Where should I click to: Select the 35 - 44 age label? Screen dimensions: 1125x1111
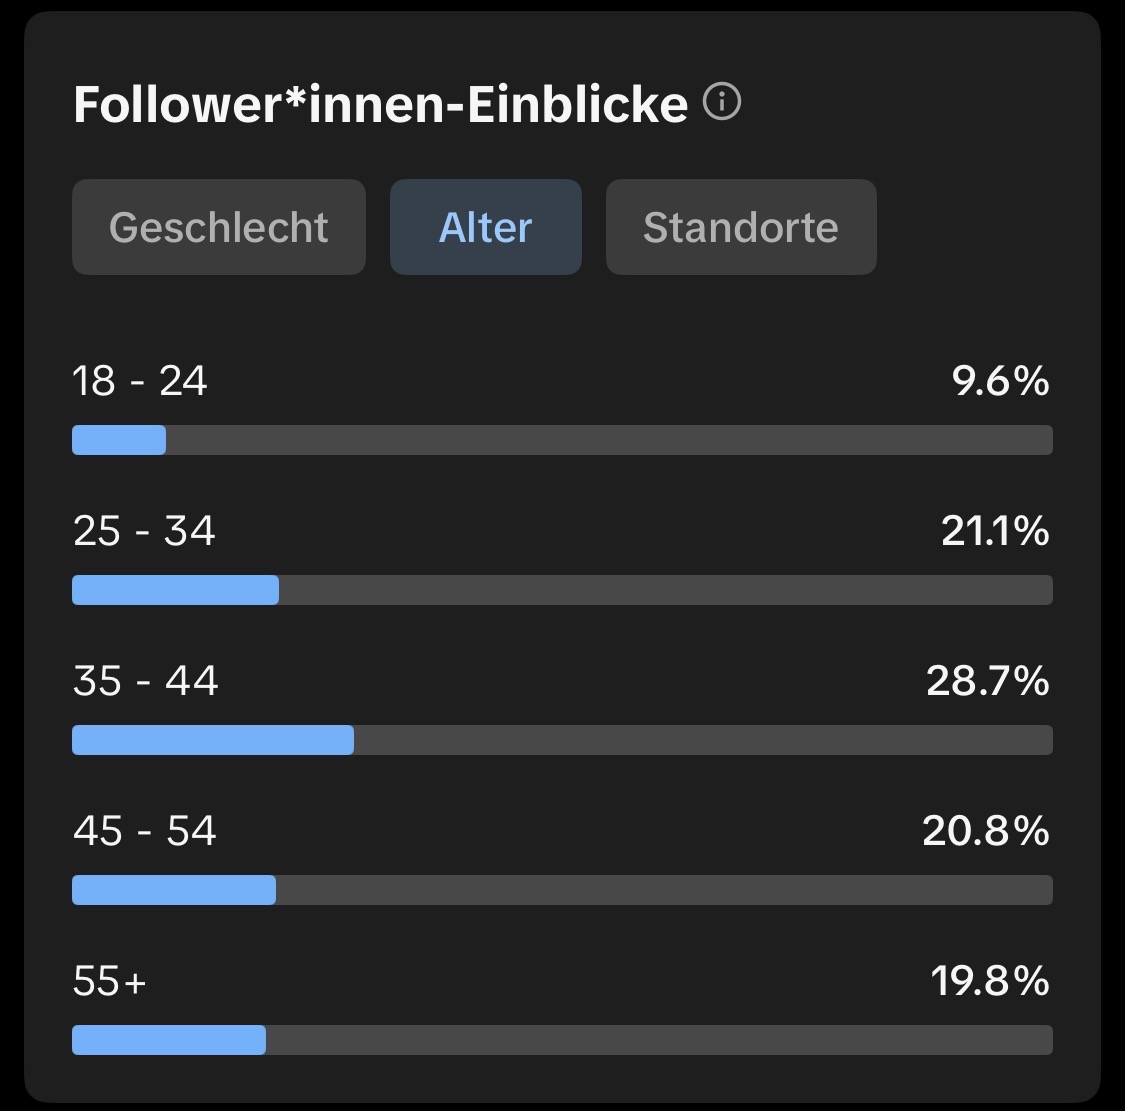[x=146, y=681]
